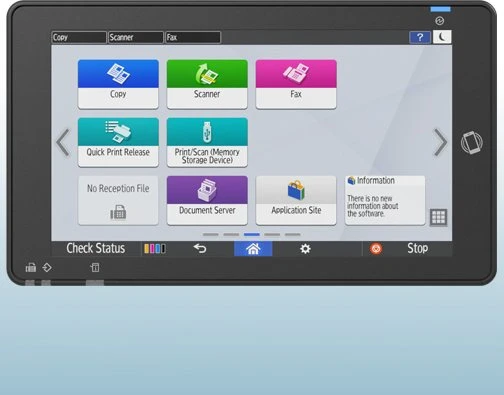The width and height of the screenshot is (504, 395).
Task: Select the Fax shortcut at top bar
Action: pos(193,37)
